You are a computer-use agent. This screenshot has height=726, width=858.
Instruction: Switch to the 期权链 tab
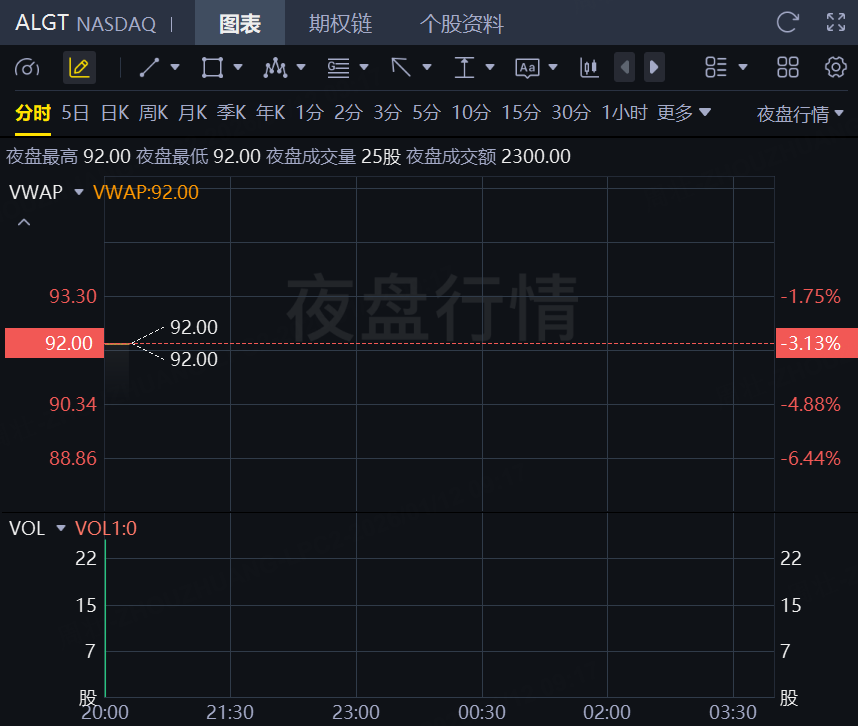341,24
